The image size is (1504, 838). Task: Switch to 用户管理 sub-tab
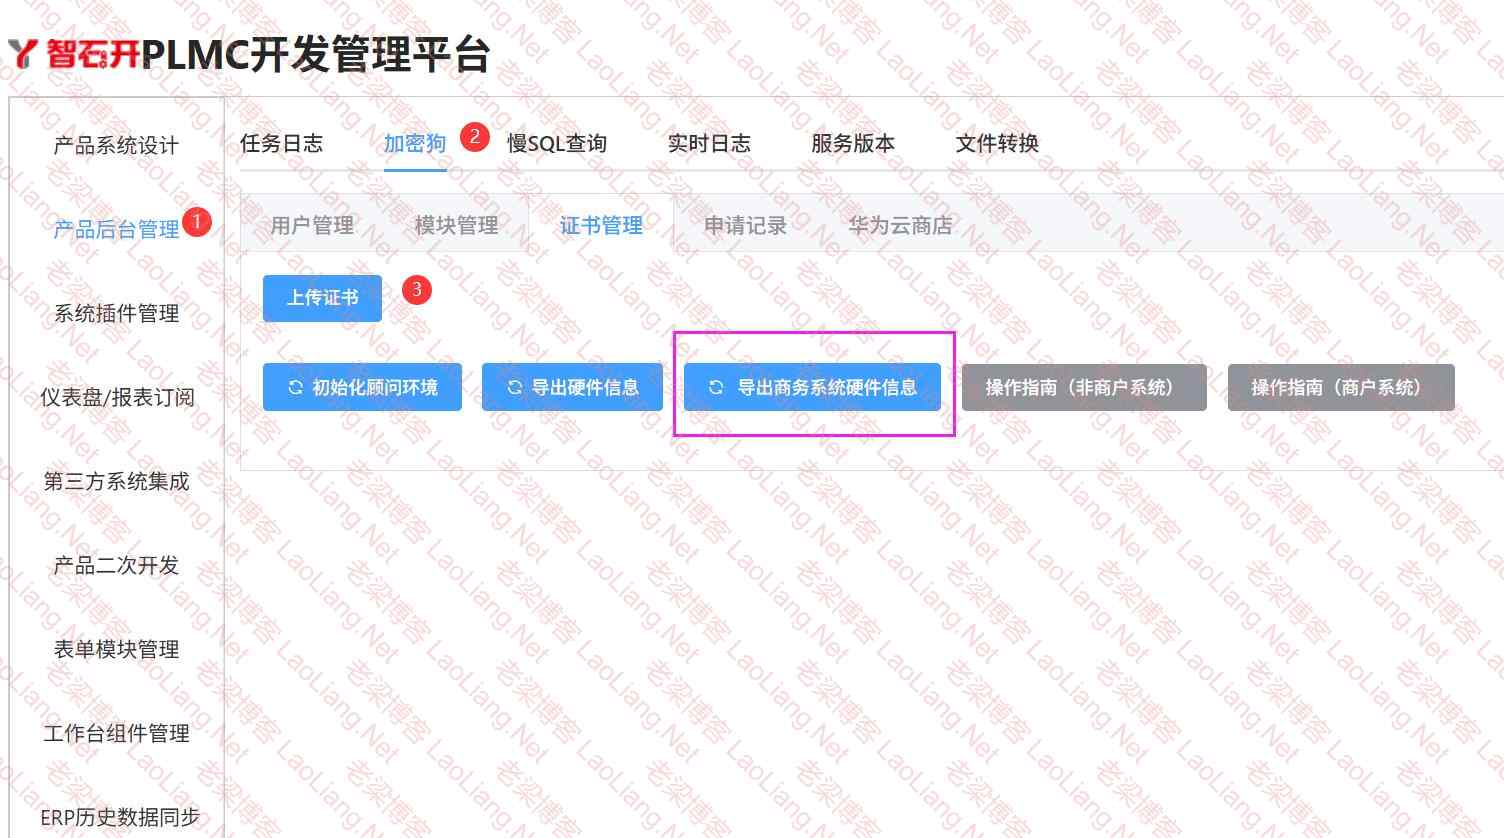click(x=312, y=225)
